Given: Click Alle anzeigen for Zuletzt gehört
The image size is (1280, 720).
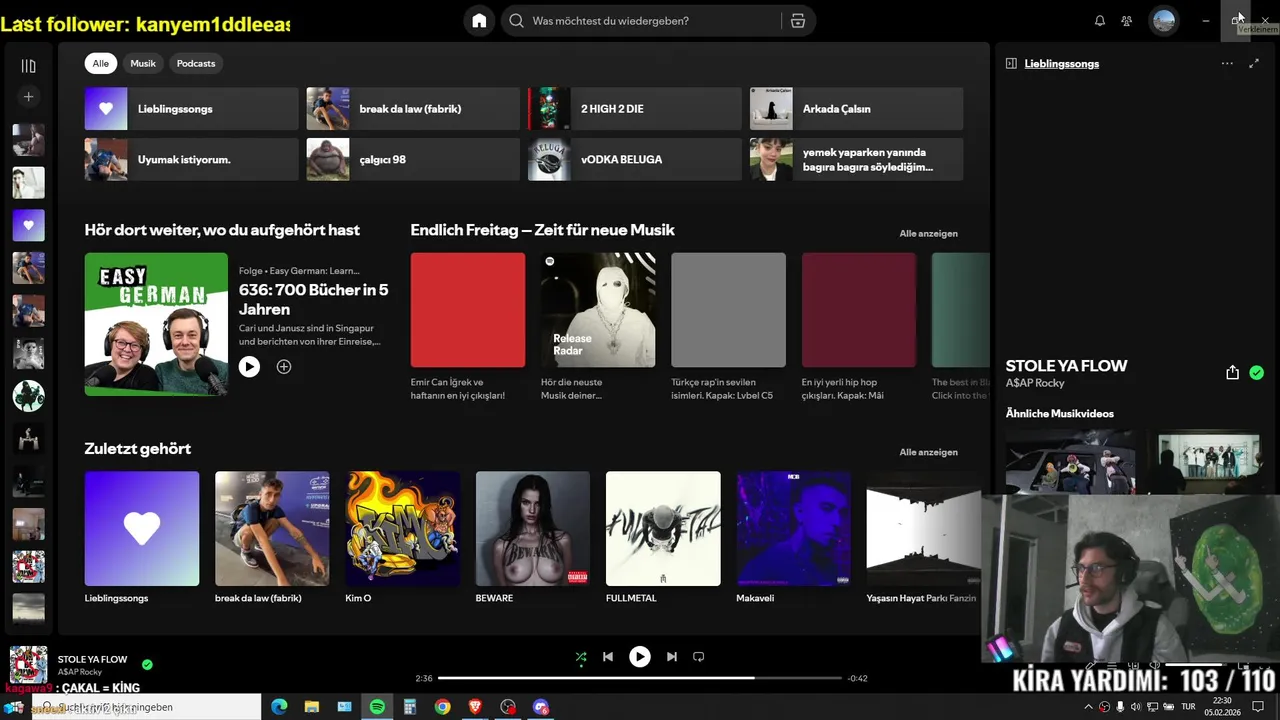Looking at the screenshot, I should click(928, 452).
